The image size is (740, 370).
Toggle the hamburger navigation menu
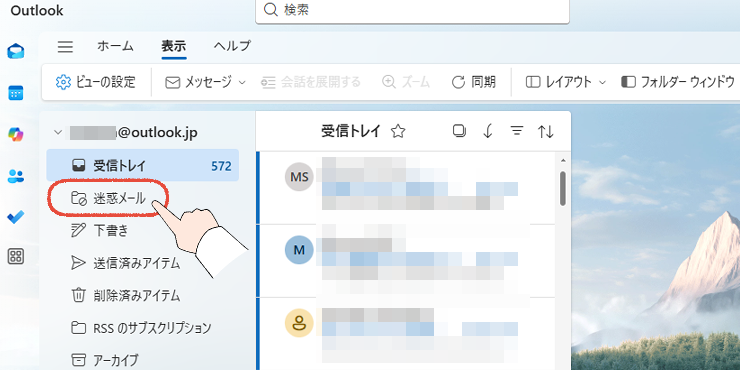65,46
